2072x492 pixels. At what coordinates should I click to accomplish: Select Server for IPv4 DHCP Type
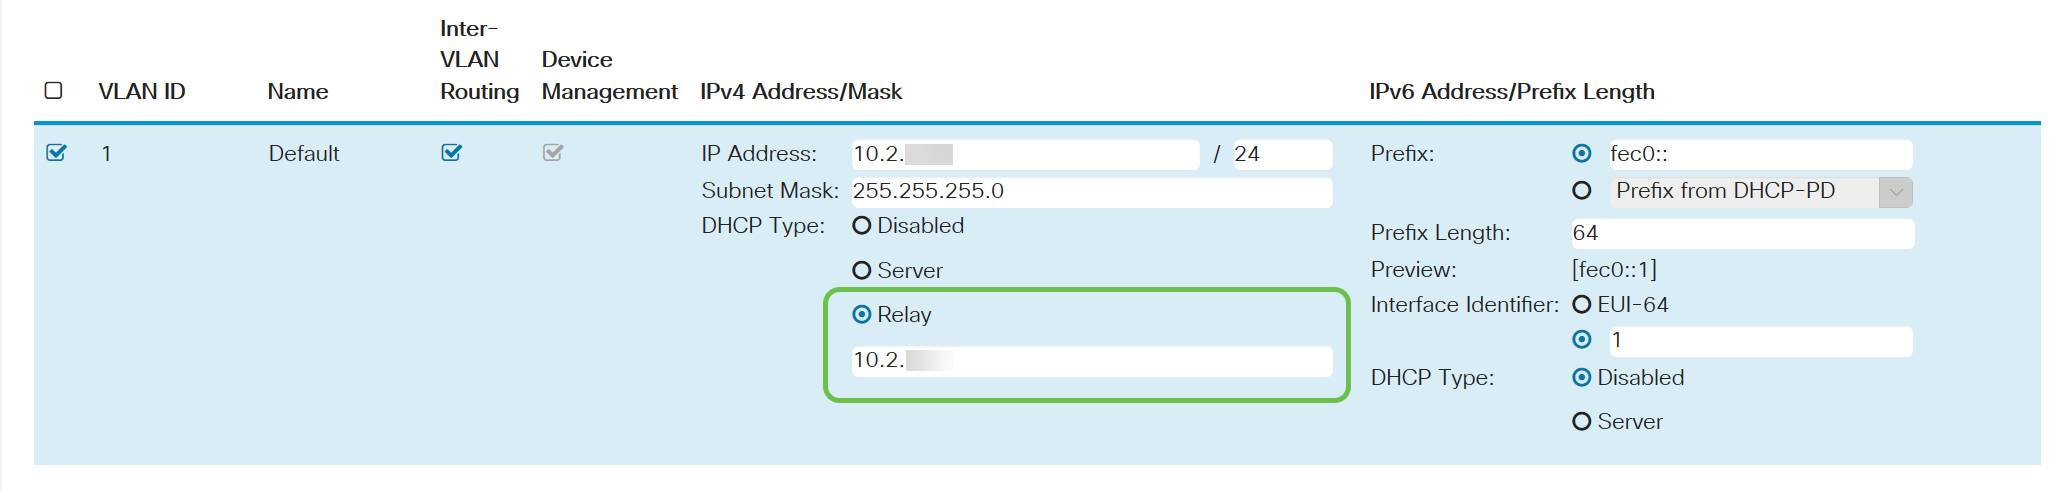coord(862,271)
